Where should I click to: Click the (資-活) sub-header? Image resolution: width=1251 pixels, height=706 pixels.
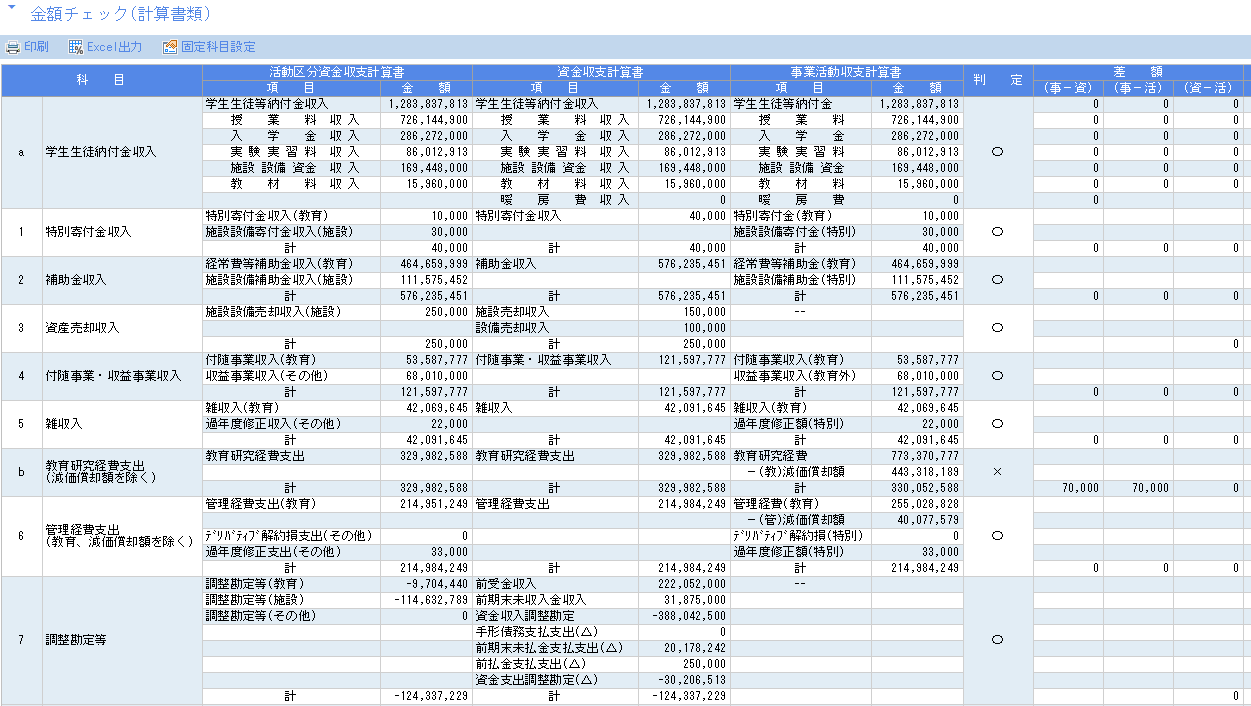[x=1208, y=88]
